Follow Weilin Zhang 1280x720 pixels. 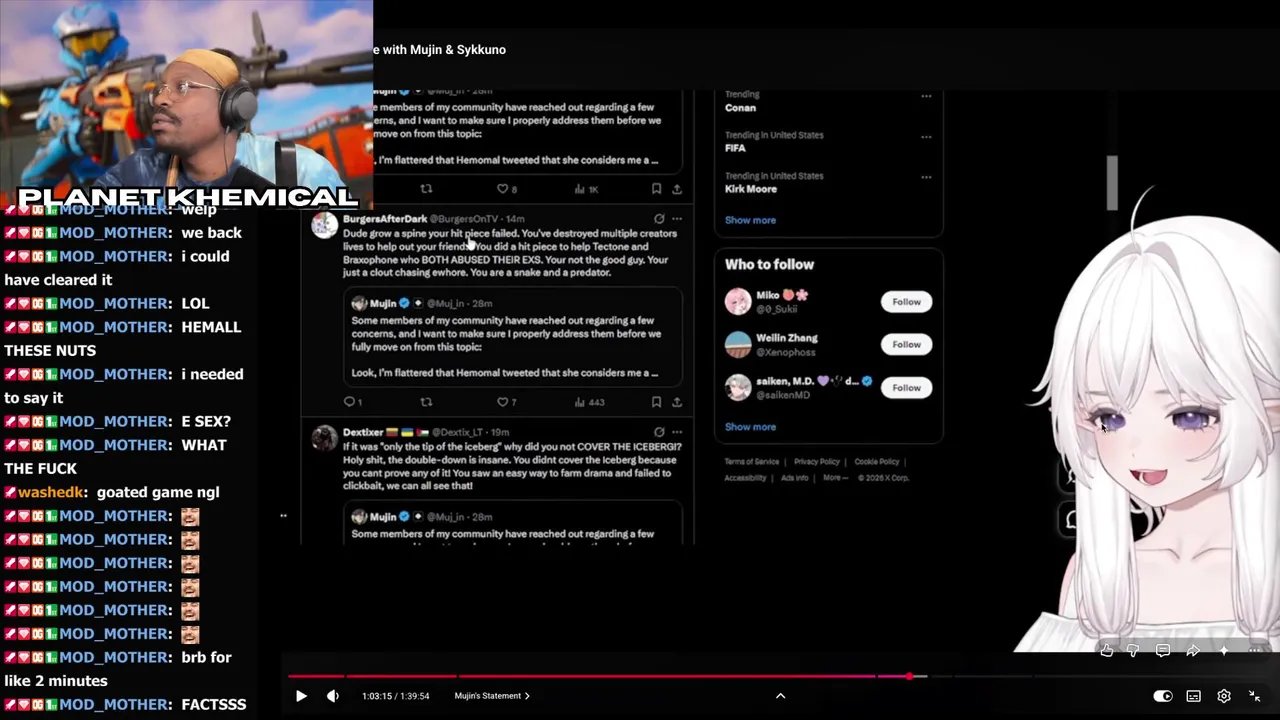pos(906,345)
